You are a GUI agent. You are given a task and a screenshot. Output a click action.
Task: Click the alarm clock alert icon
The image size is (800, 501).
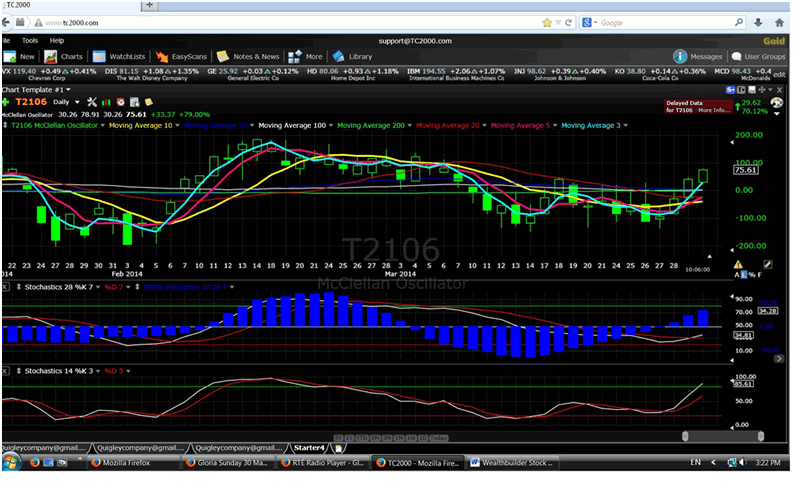pos(119,102)
